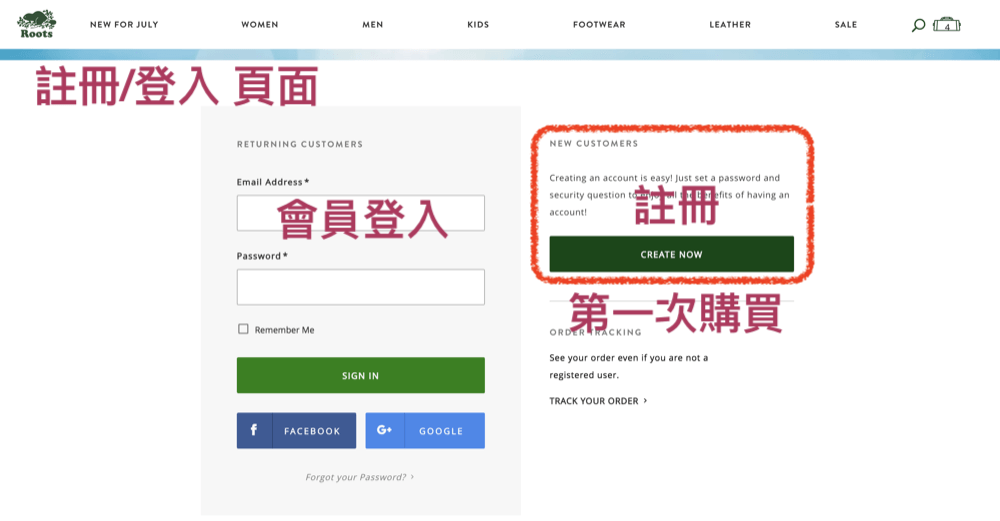Go to the Kids section
Screen dimensions: 1000x521
[478, 25]
